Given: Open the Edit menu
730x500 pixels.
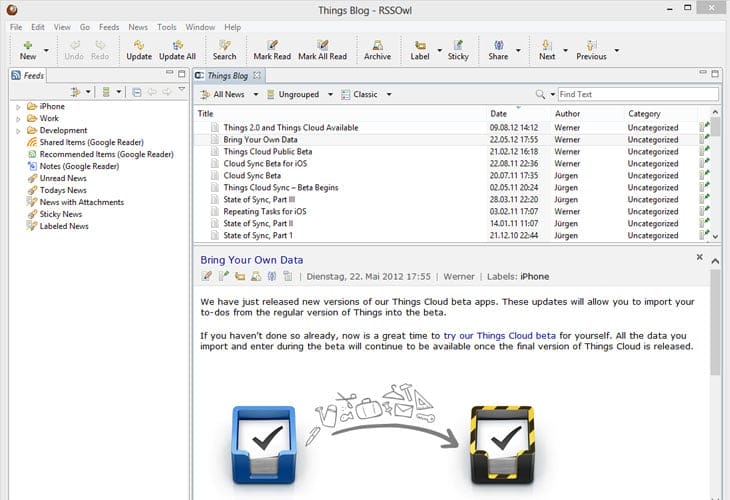Looking at the screenshot, I should 38,27.
